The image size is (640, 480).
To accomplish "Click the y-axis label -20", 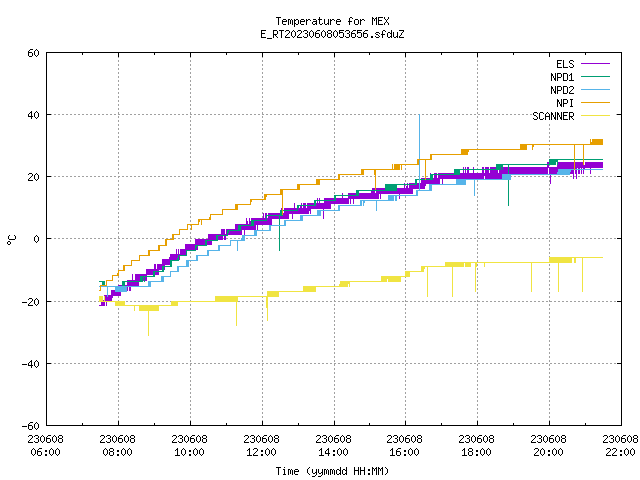I will point(30,302).
